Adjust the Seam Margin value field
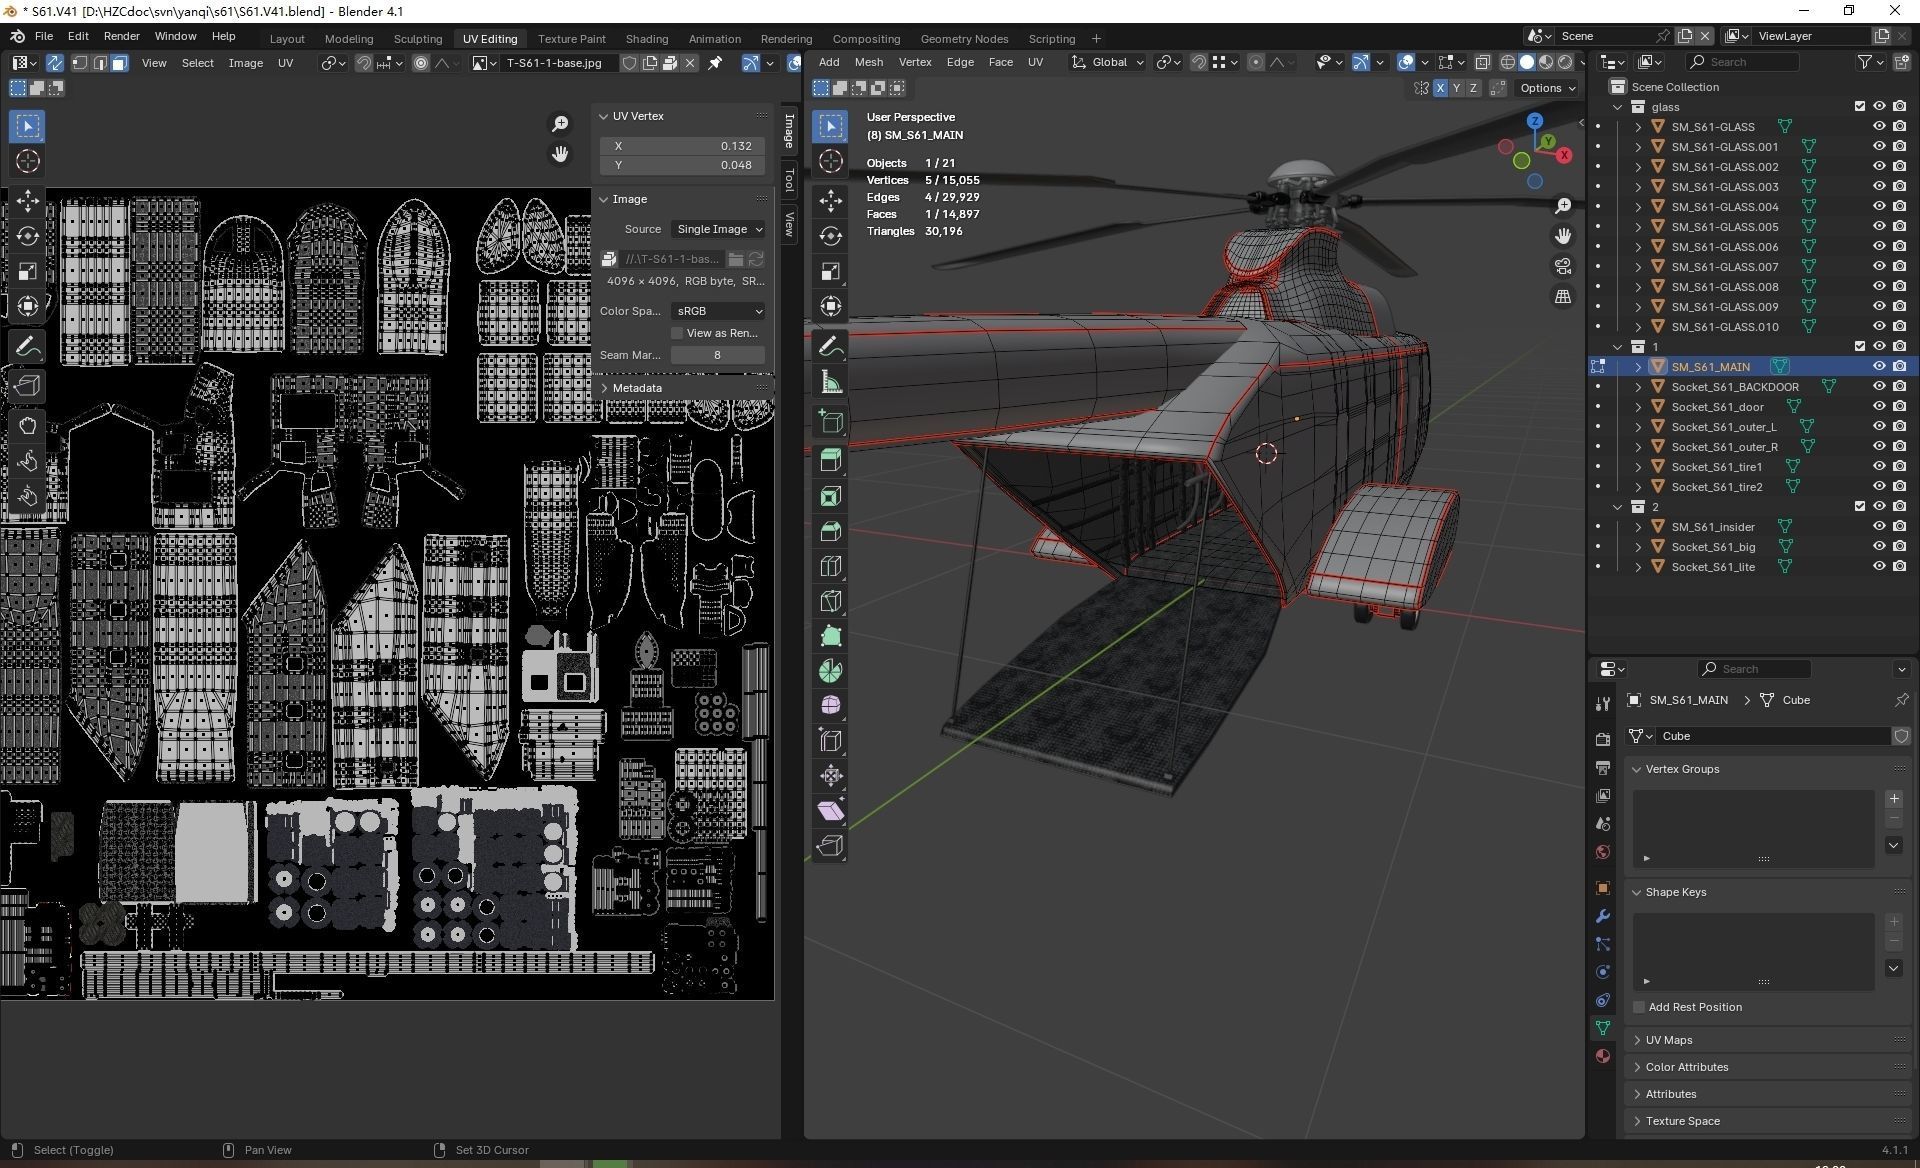1920x1168 pixels. click(x=717, y=355)
